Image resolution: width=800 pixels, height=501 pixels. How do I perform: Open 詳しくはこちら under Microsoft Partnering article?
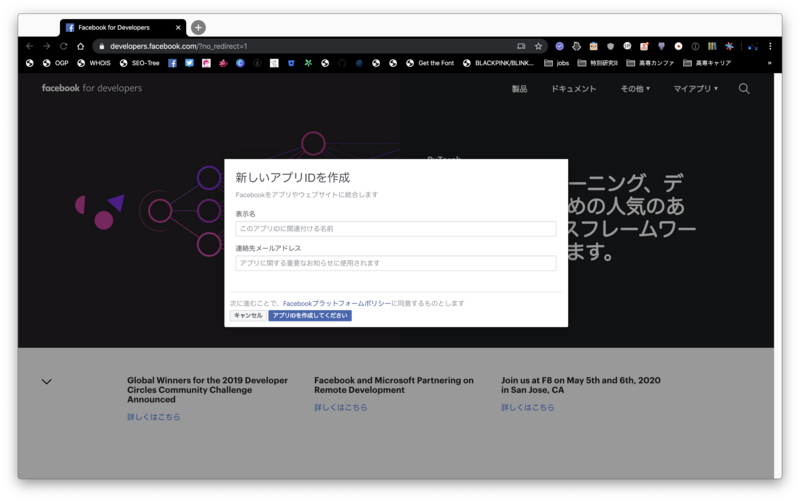(x=341, y=407)
